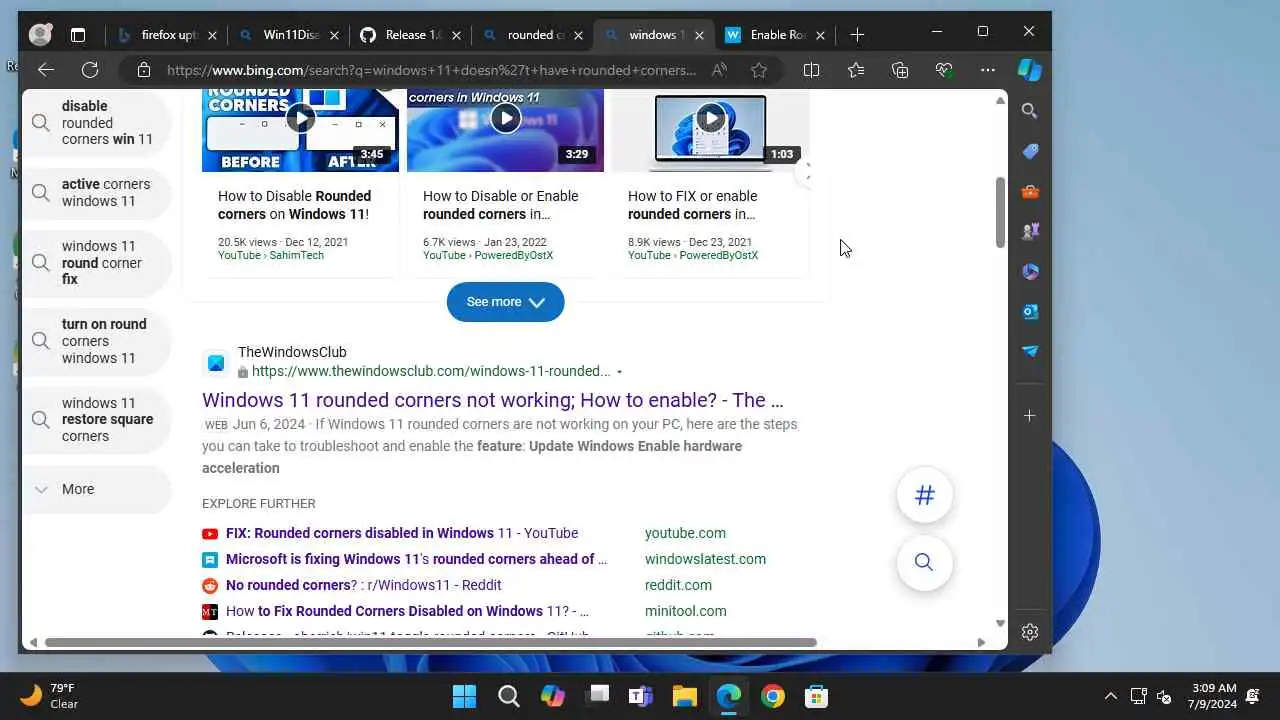The image size is (1280, 720).
Task: Open Tools briefcase in sidebar
Action: (1030, 191)
